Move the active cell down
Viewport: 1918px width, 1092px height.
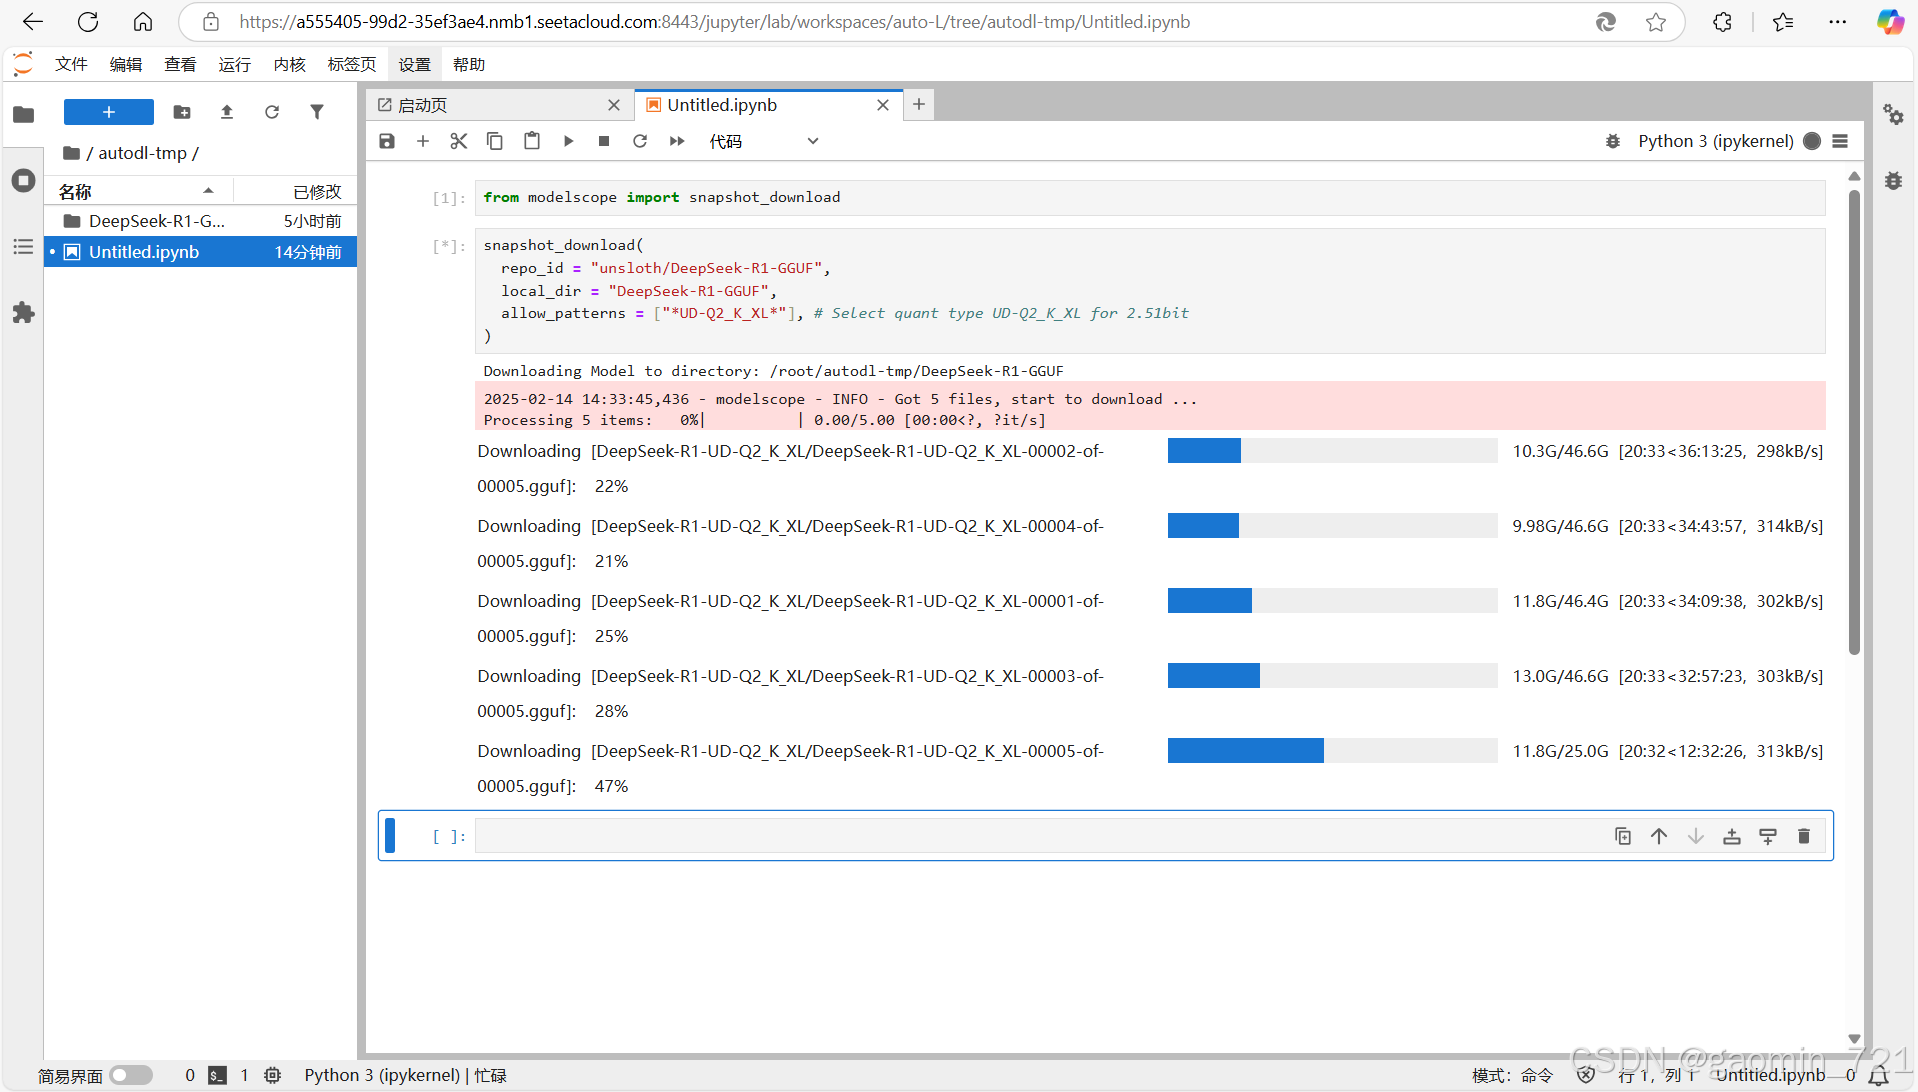pos(1696,836)
